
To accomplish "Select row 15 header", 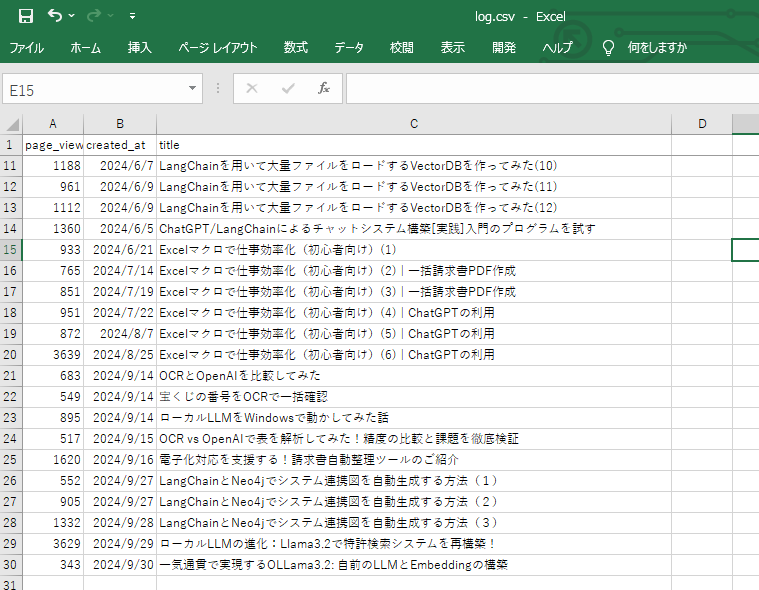I will (x=11, y=250).
